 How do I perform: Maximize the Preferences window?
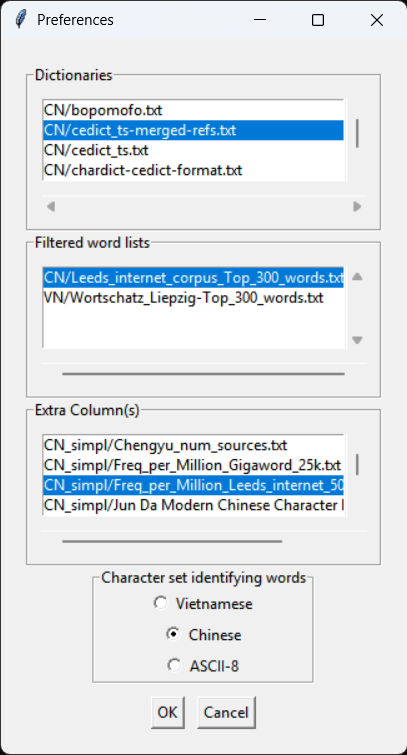coord(318,20)
